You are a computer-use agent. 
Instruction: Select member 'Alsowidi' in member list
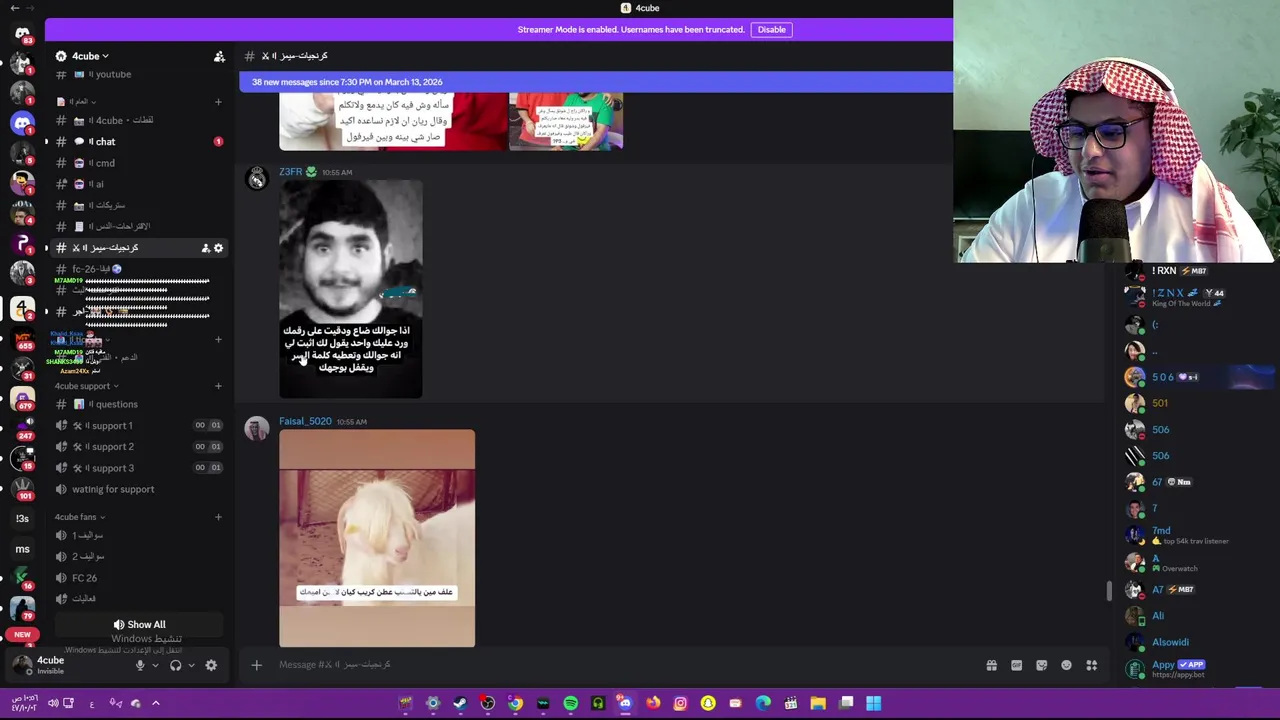point(1195,643)
